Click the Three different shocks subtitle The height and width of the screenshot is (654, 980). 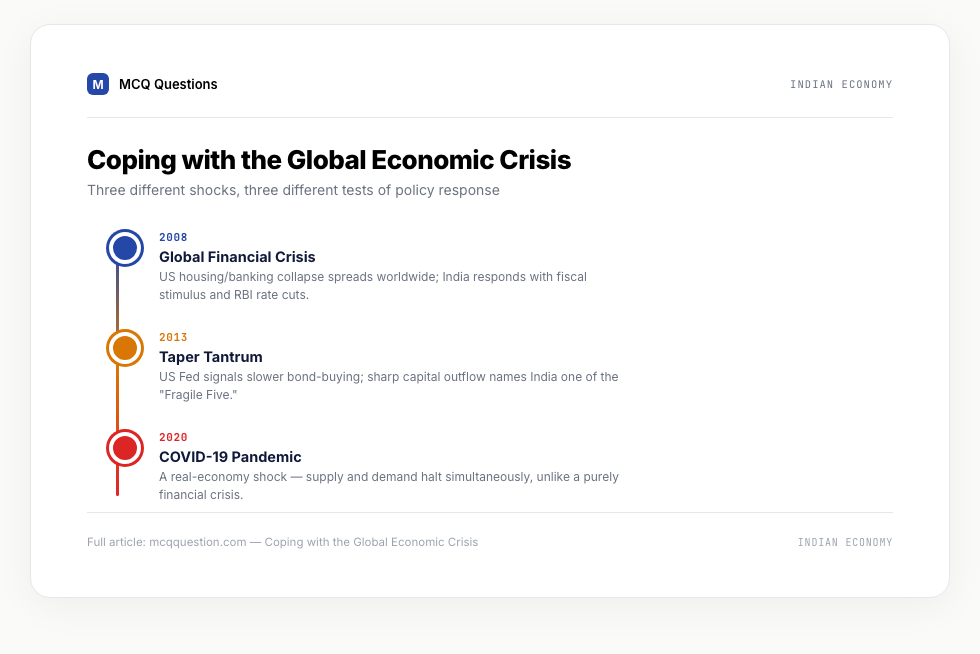[293, 190]
